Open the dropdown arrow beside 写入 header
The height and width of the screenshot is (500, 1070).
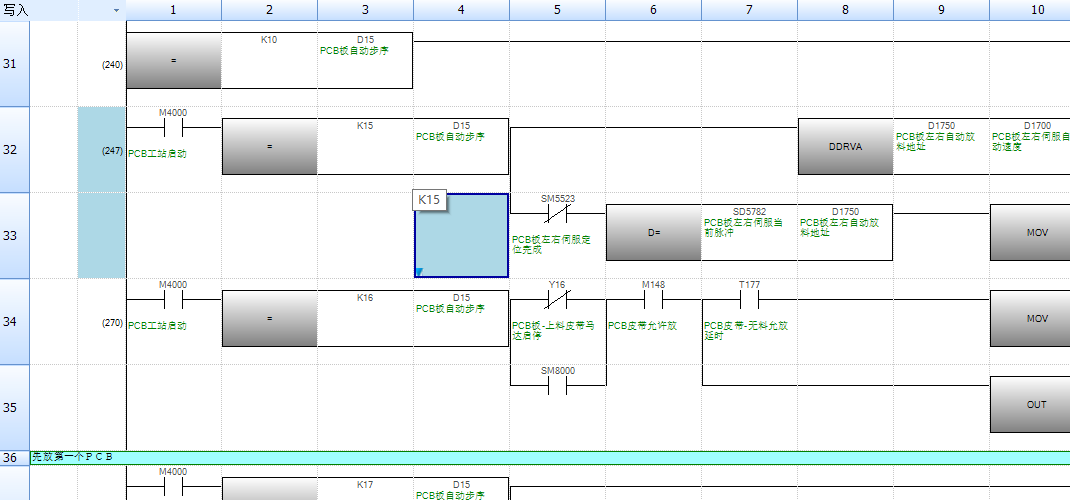click(116, 10)
